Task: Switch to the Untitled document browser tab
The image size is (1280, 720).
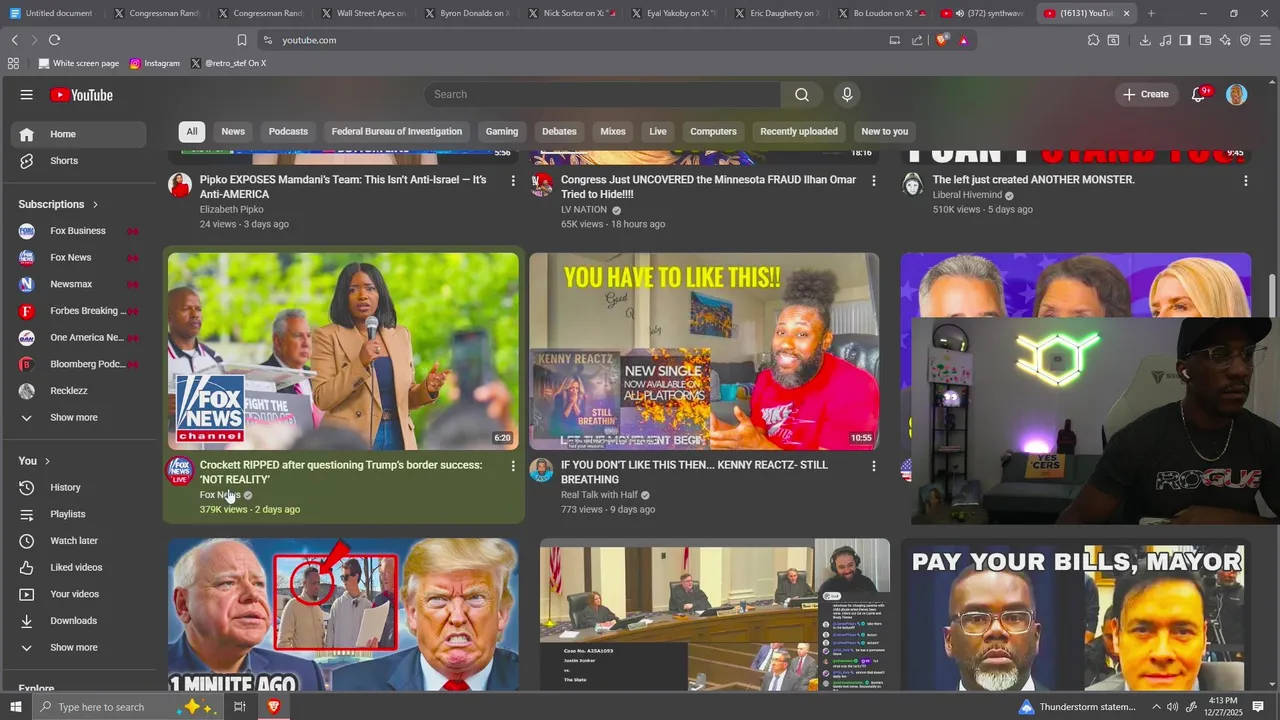Action: pyautogui.click(x=52, y=13)
